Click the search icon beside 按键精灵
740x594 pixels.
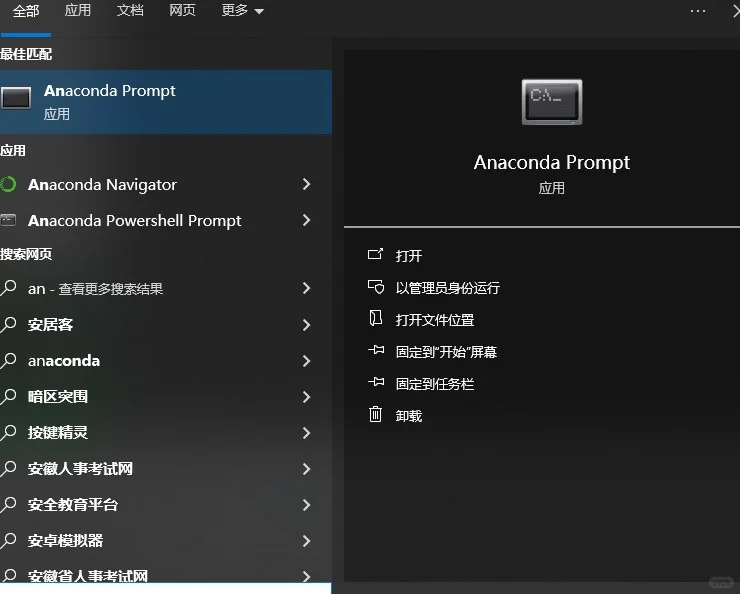pyautogui.click(x=8, y=432)
